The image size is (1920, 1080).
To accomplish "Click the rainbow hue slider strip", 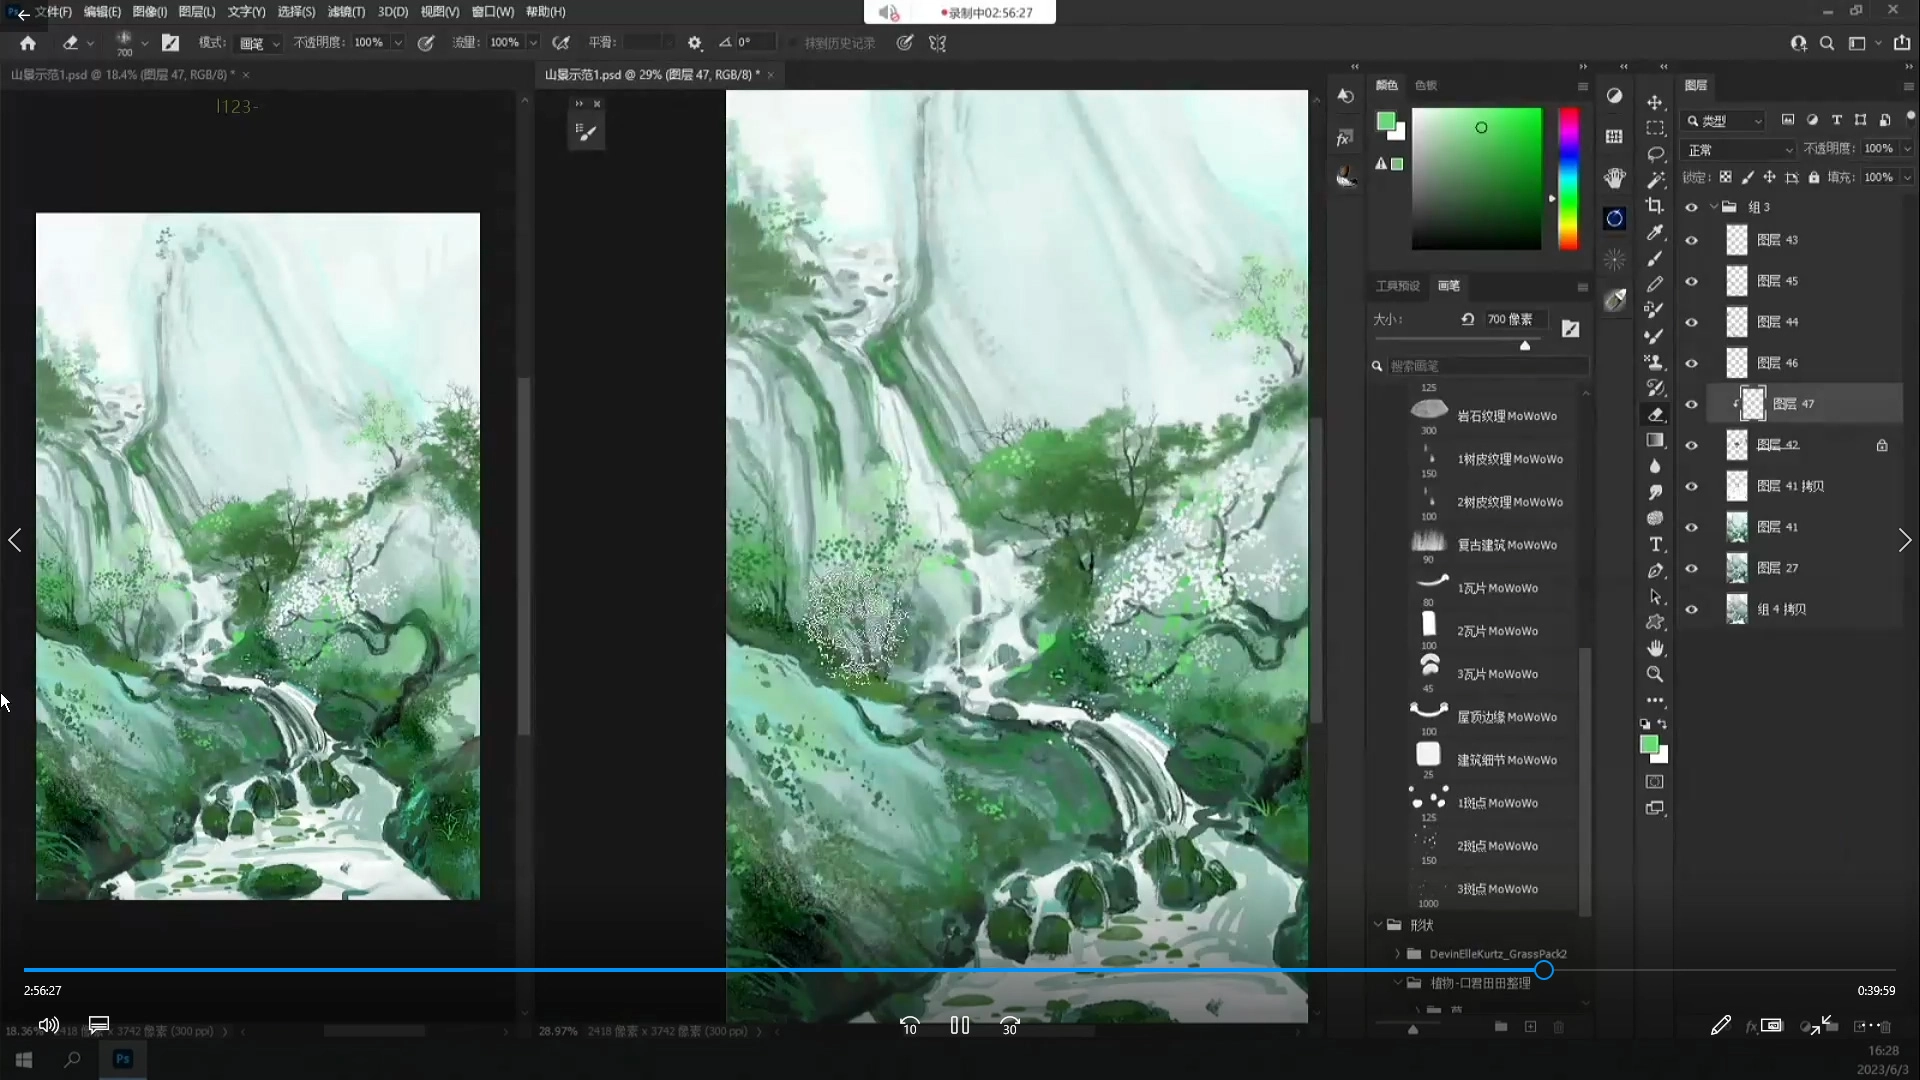I will (1569, 178).
